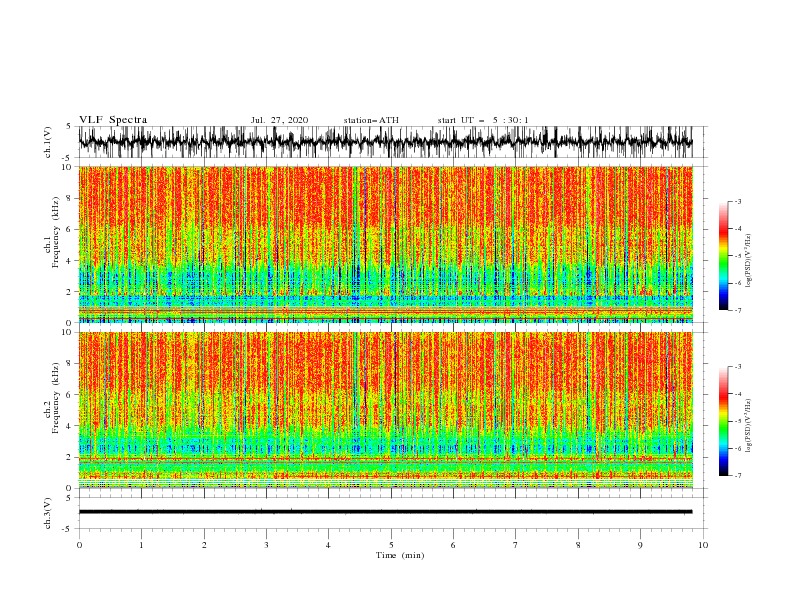The width and height of the screenshot is (792, 612).
Task: Click time-axis tick label "1"
Action: pos(141,545)
